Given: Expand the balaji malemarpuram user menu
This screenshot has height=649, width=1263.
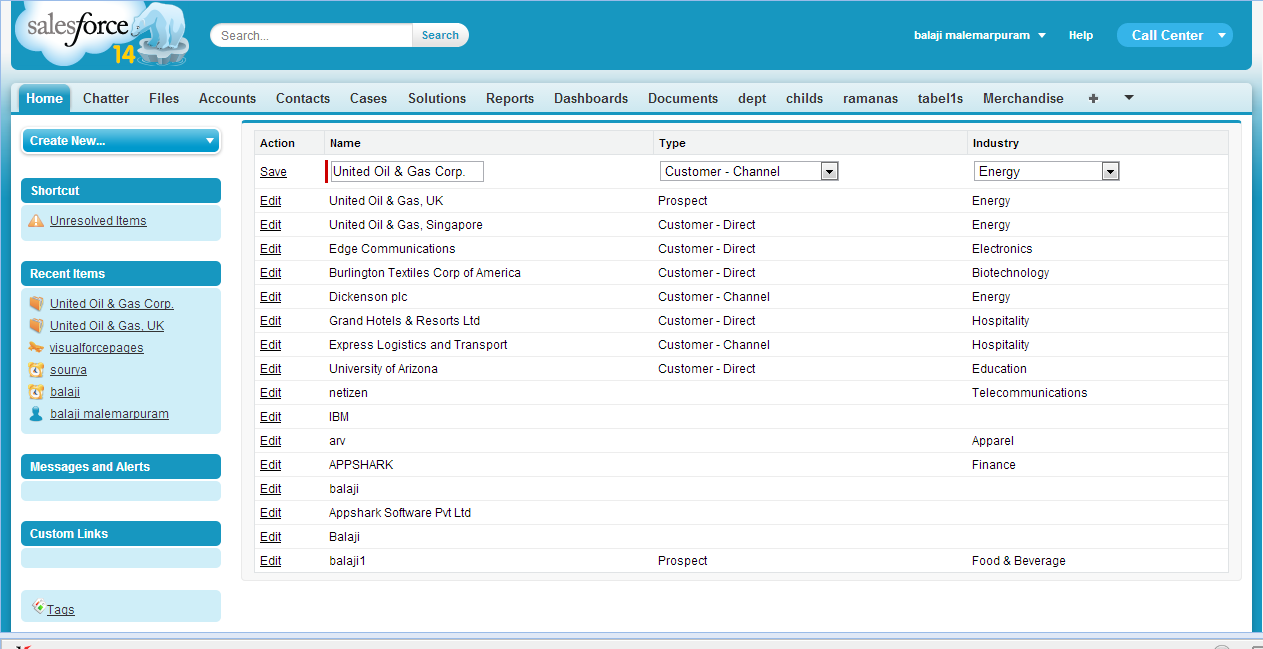Looking at the screenshot, I should point(980,35).
